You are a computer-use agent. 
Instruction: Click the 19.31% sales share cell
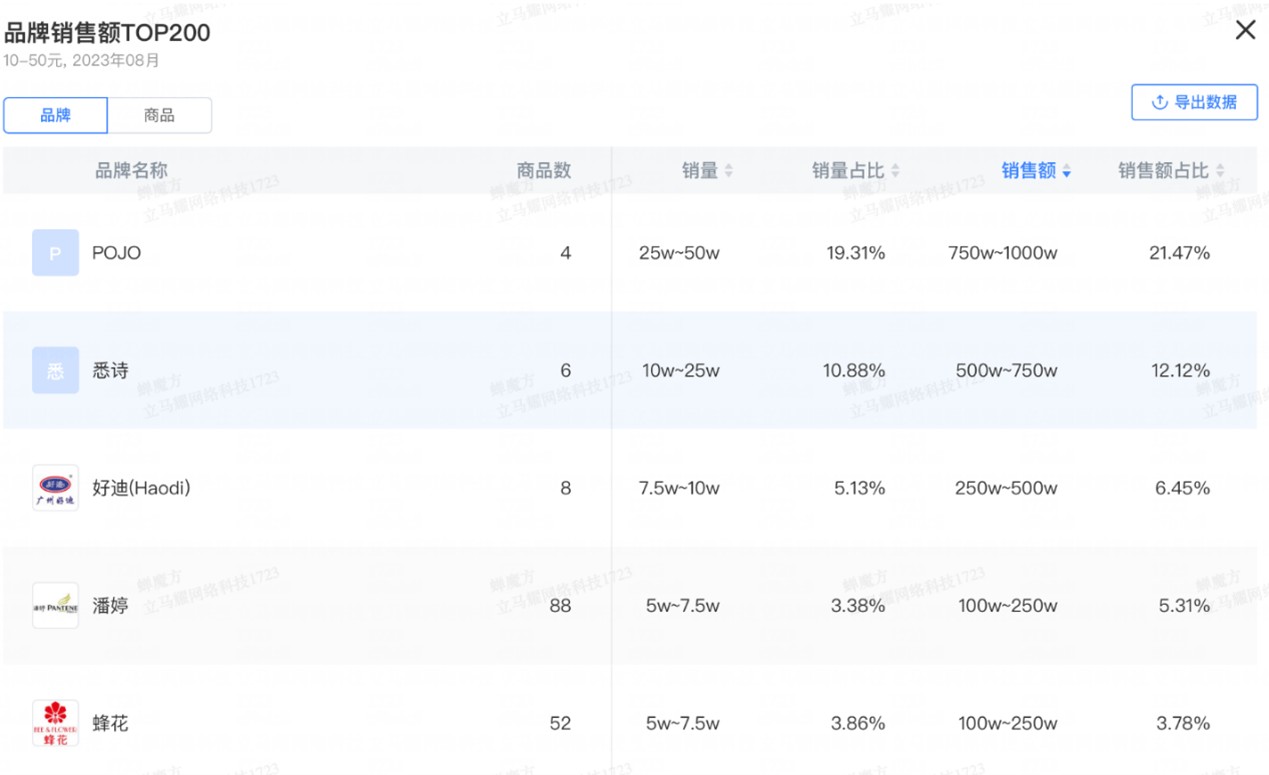[x=856, y=253]
